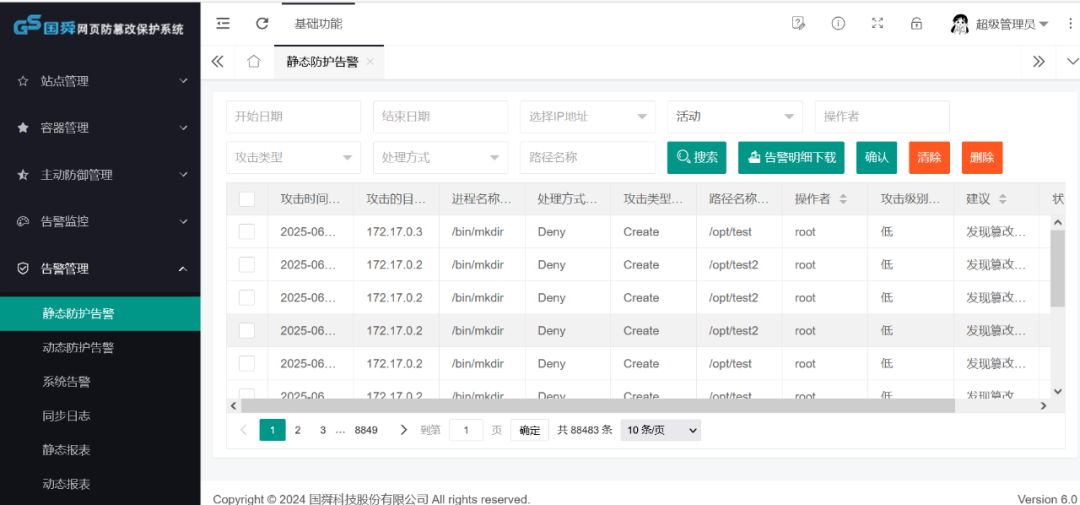
Task: Change the 10 条/页 page size selector
Action: click(x=660, y=430)
